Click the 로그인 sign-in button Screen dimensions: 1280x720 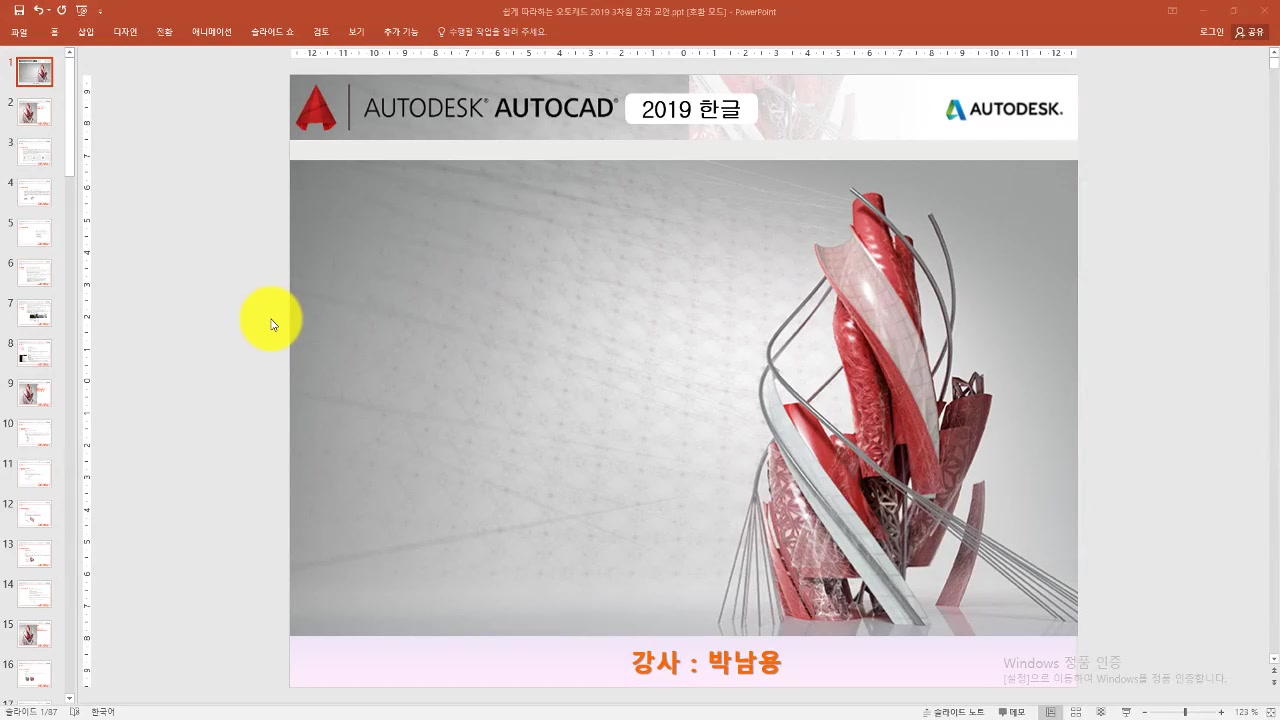click(x=1211, y=32)
